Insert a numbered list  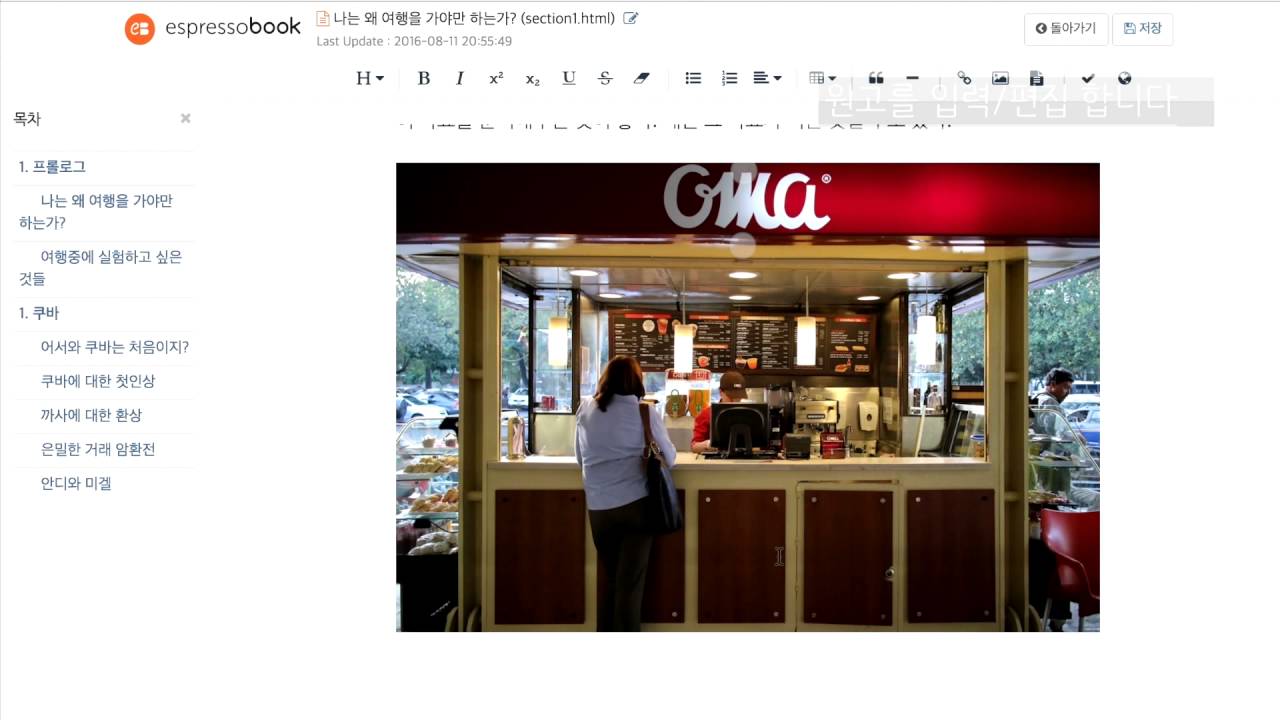click(729, 78)
